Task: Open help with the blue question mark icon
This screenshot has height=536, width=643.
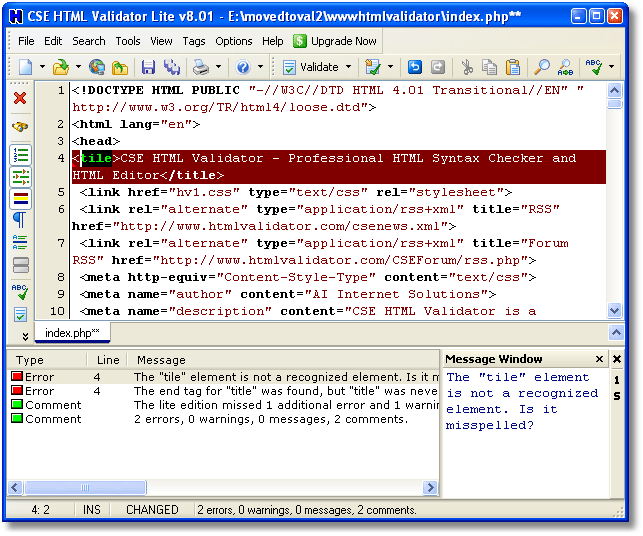Action: [243, 67]
